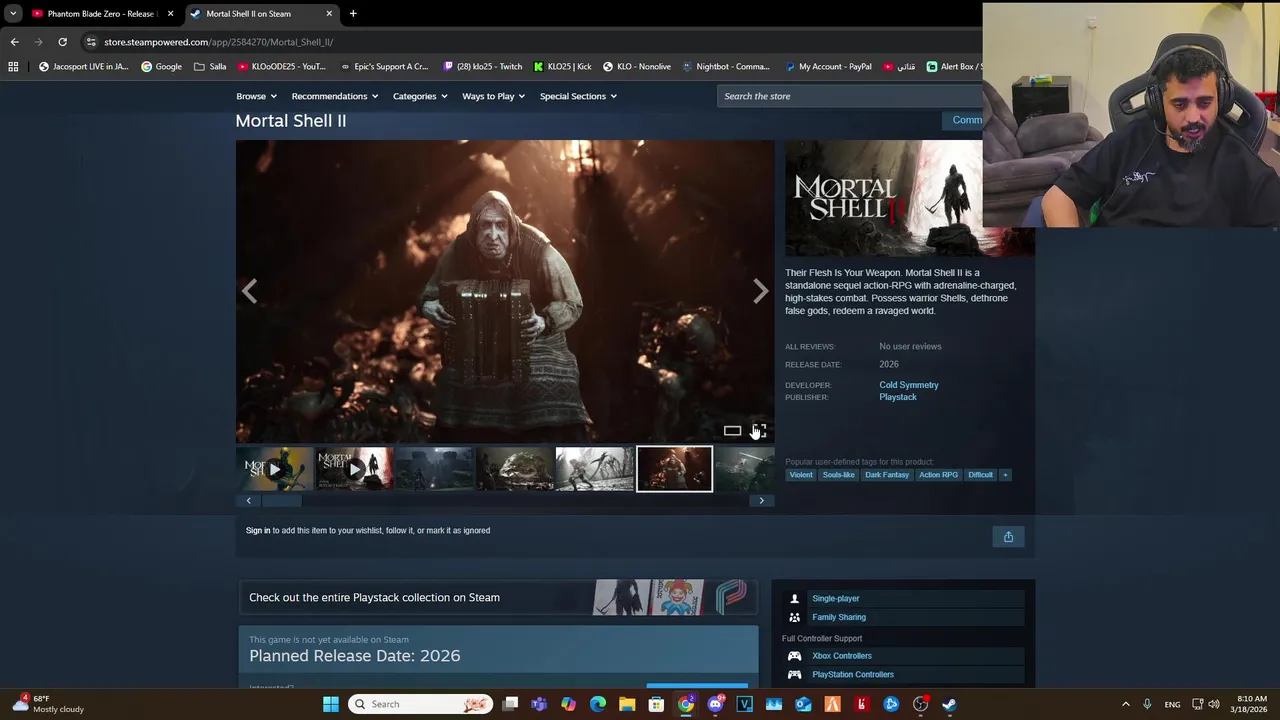
Task: Open the Playstack collection banner
Action: click(x=498, y=597)
